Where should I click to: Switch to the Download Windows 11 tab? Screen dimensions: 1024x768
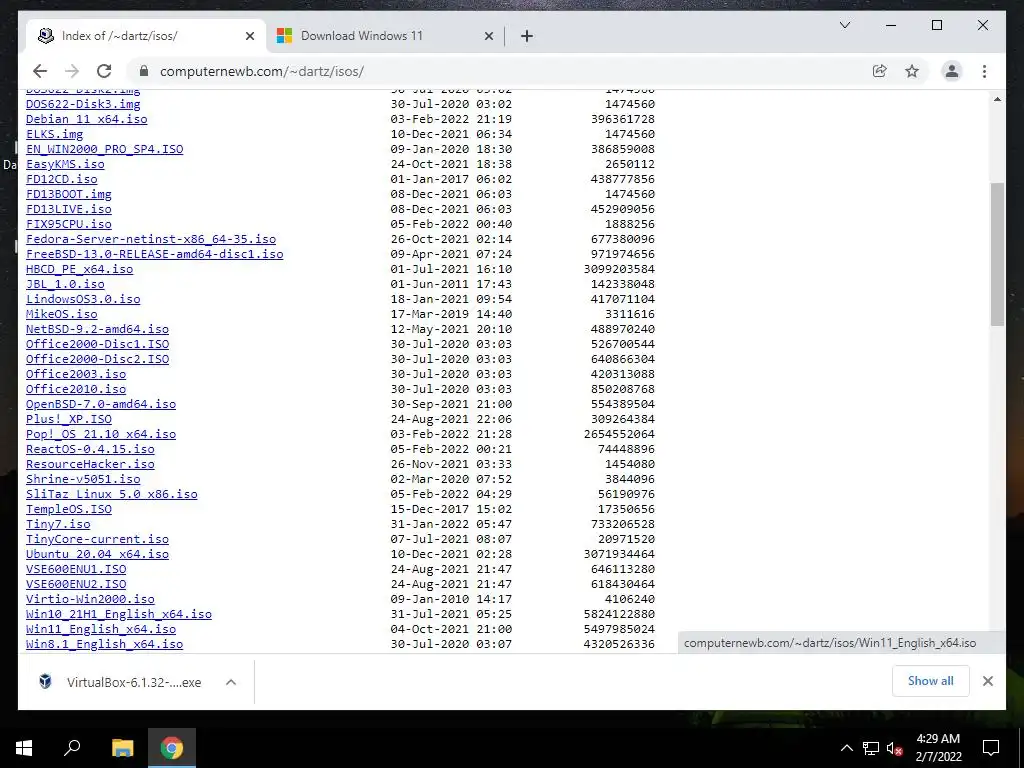(x=385, y=36)
